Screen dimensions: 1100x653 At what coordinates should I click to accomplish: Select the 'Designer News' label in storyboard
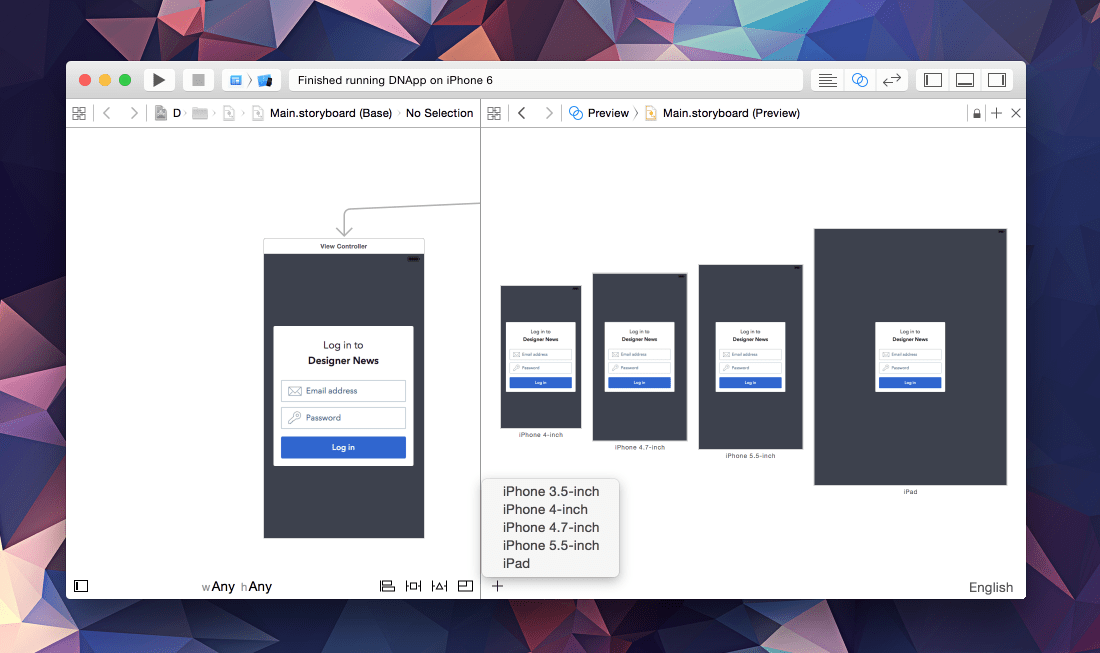(343, 361)
